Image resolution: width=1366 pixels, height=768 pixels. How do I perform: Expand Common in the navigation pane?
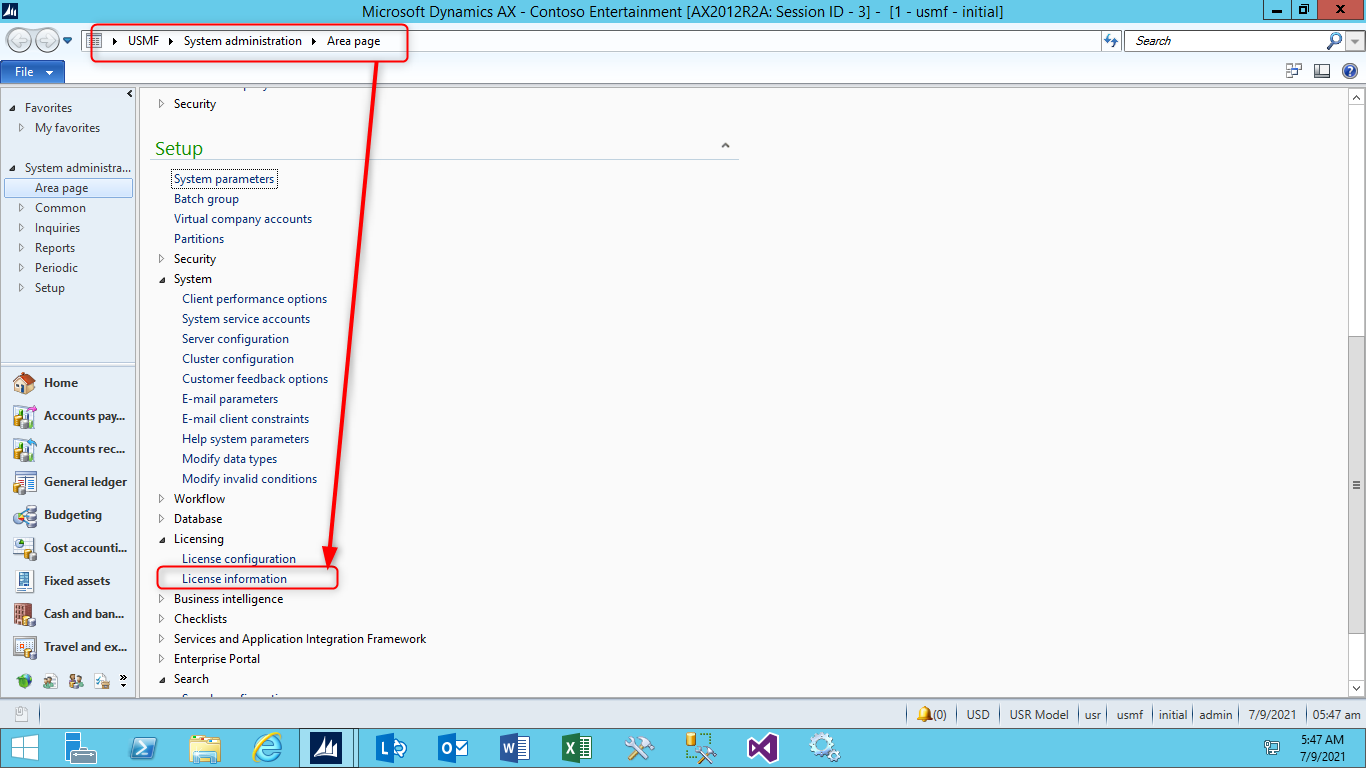[x=22, y=208]
